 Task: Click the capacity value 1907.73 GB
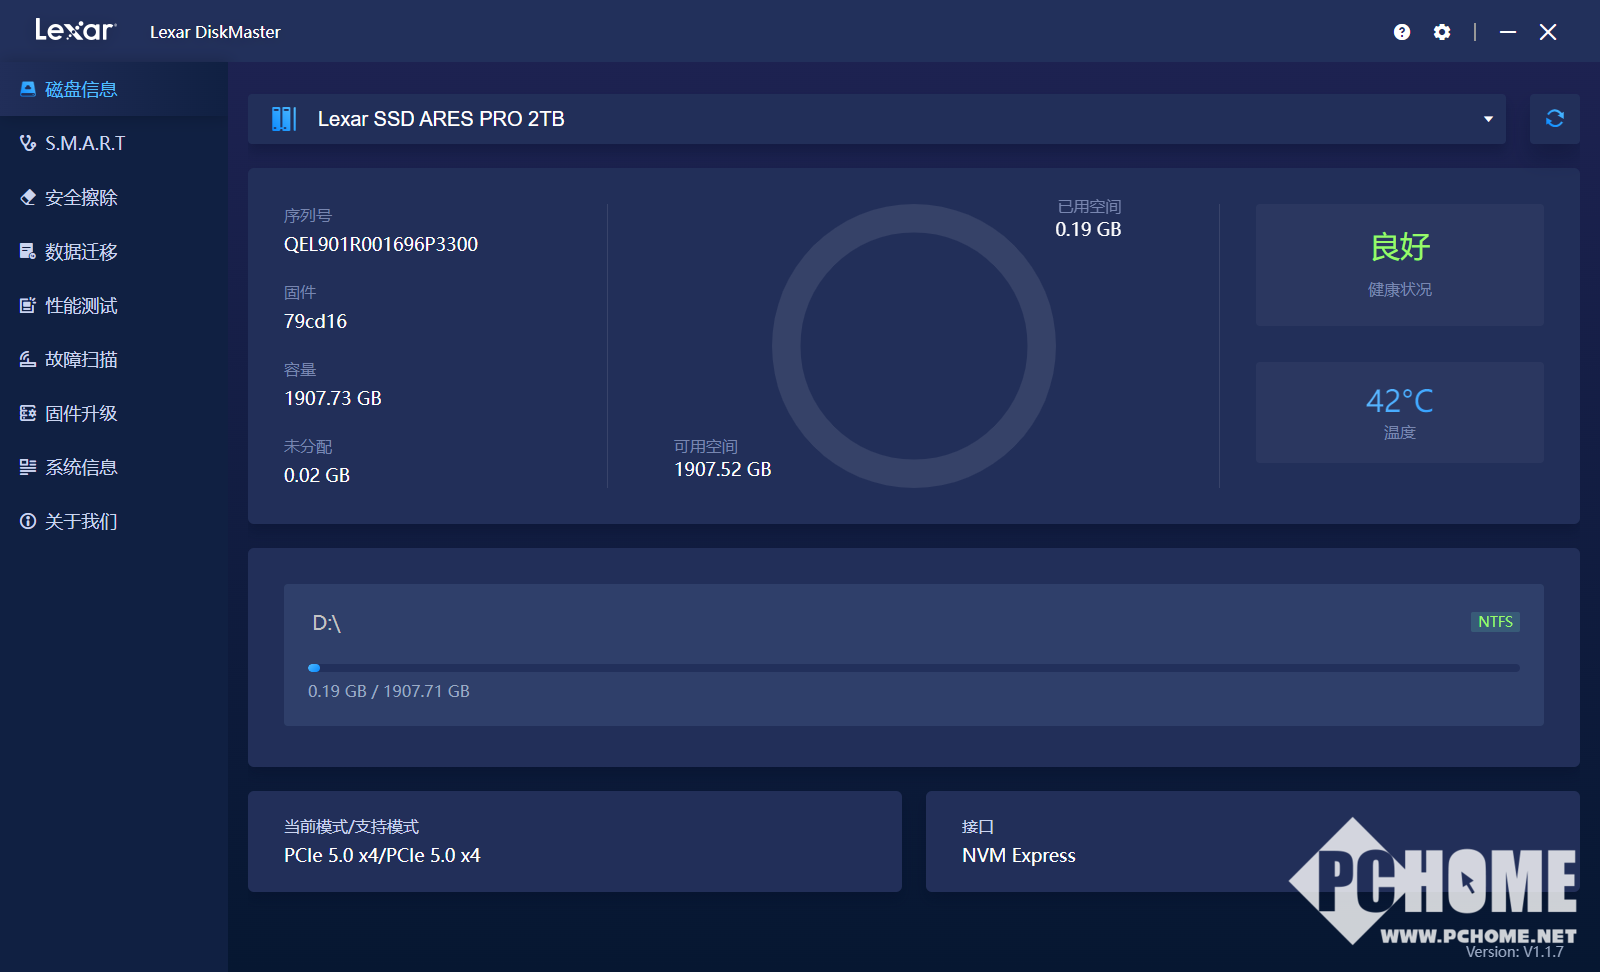click(333, 398)
